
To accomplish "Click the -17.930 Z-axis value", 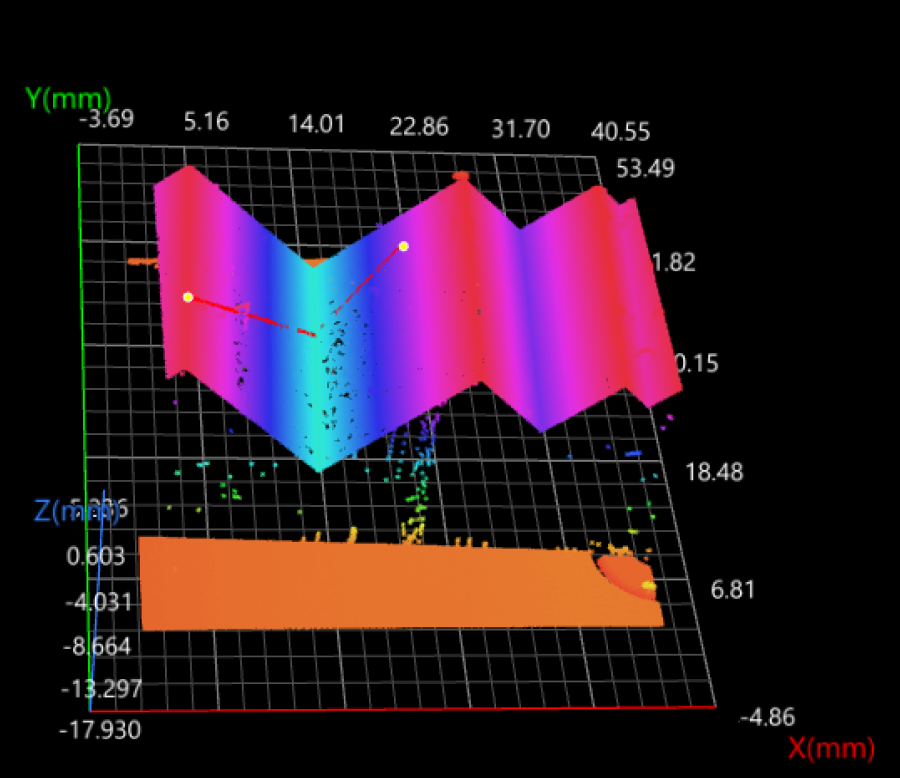I will click(100, 730).
